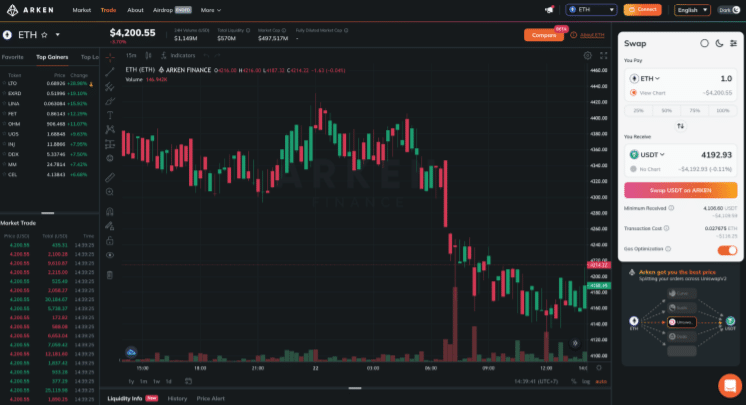Select the long position forecasting tool
Image resolution: width=746 pixels, height=405 pixels.
click(x=110, y=144)
